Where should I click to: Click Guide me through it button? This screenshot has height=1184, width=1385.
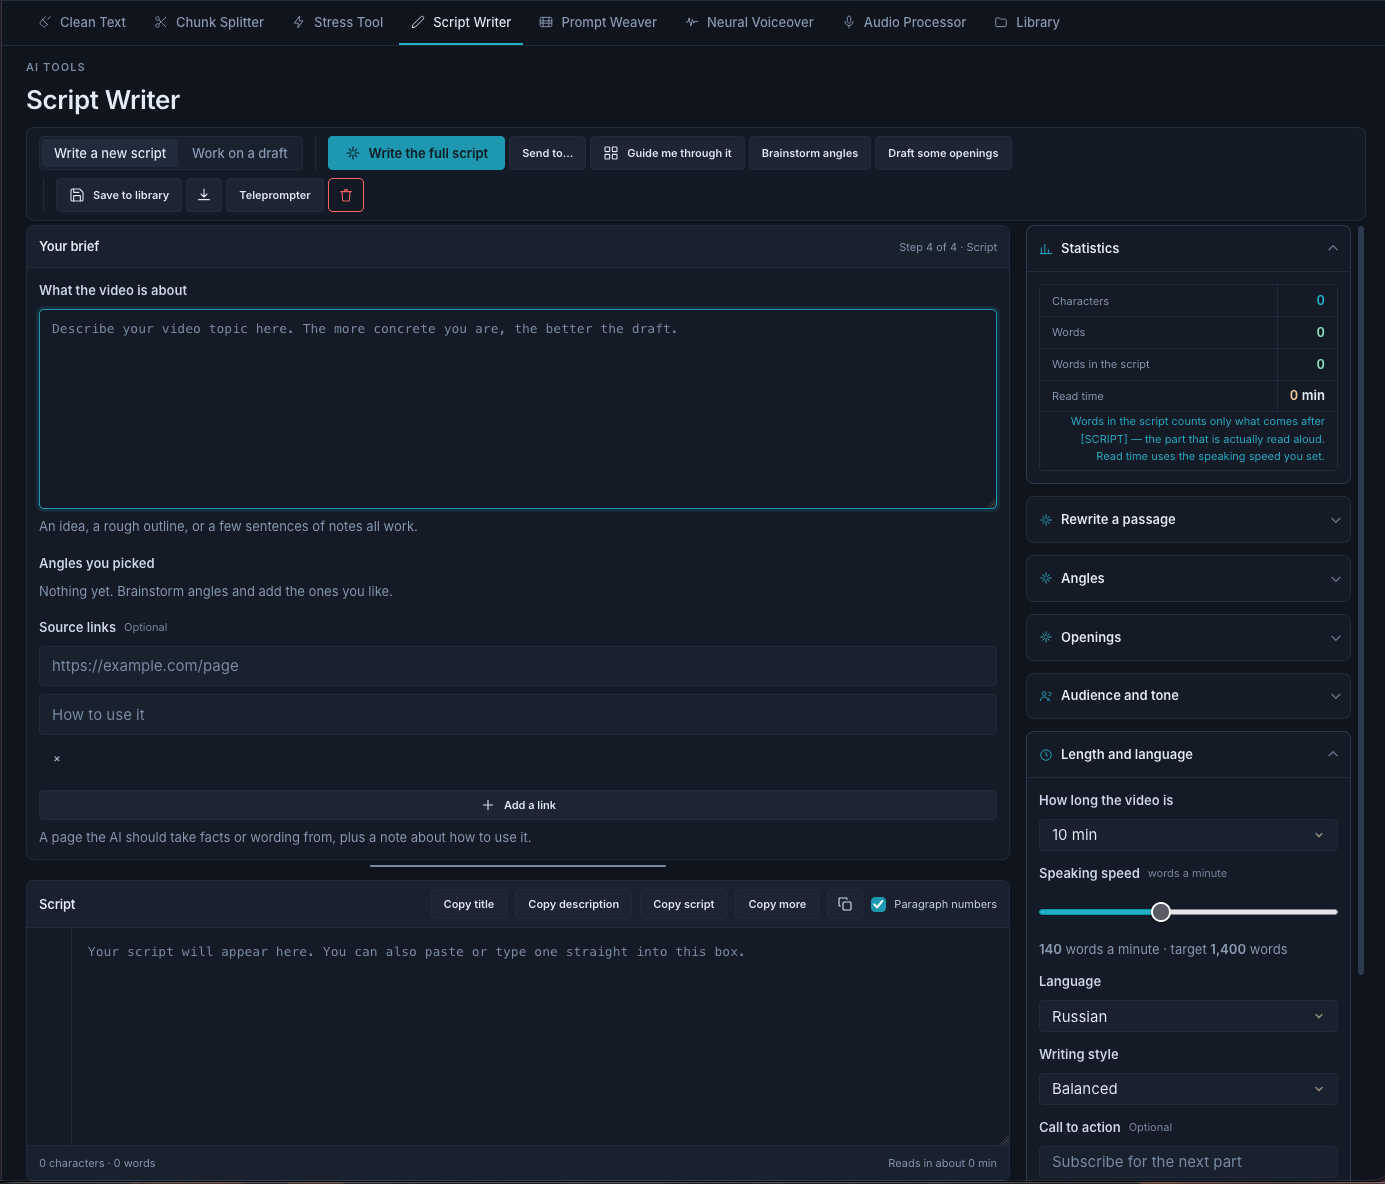(x=667, y=153)
